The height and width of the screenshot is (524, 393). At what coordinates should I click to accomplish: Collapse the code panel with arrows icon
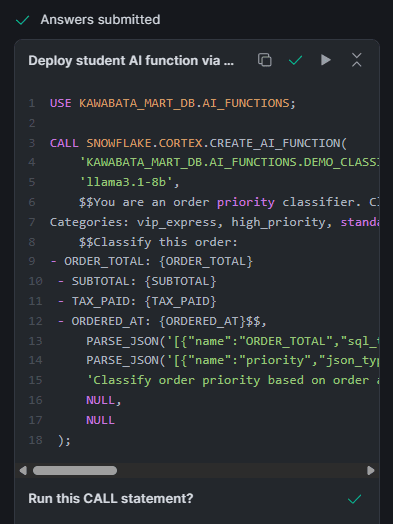pos(357,60)
